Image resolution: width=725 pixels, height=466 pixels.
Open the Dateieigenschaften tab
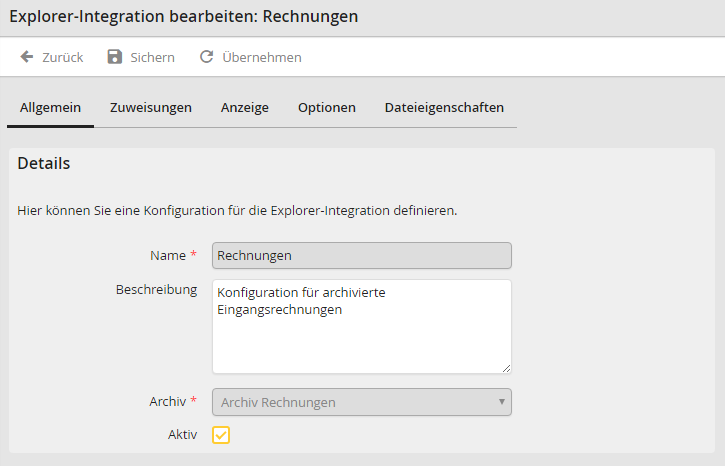pos(444,108)
